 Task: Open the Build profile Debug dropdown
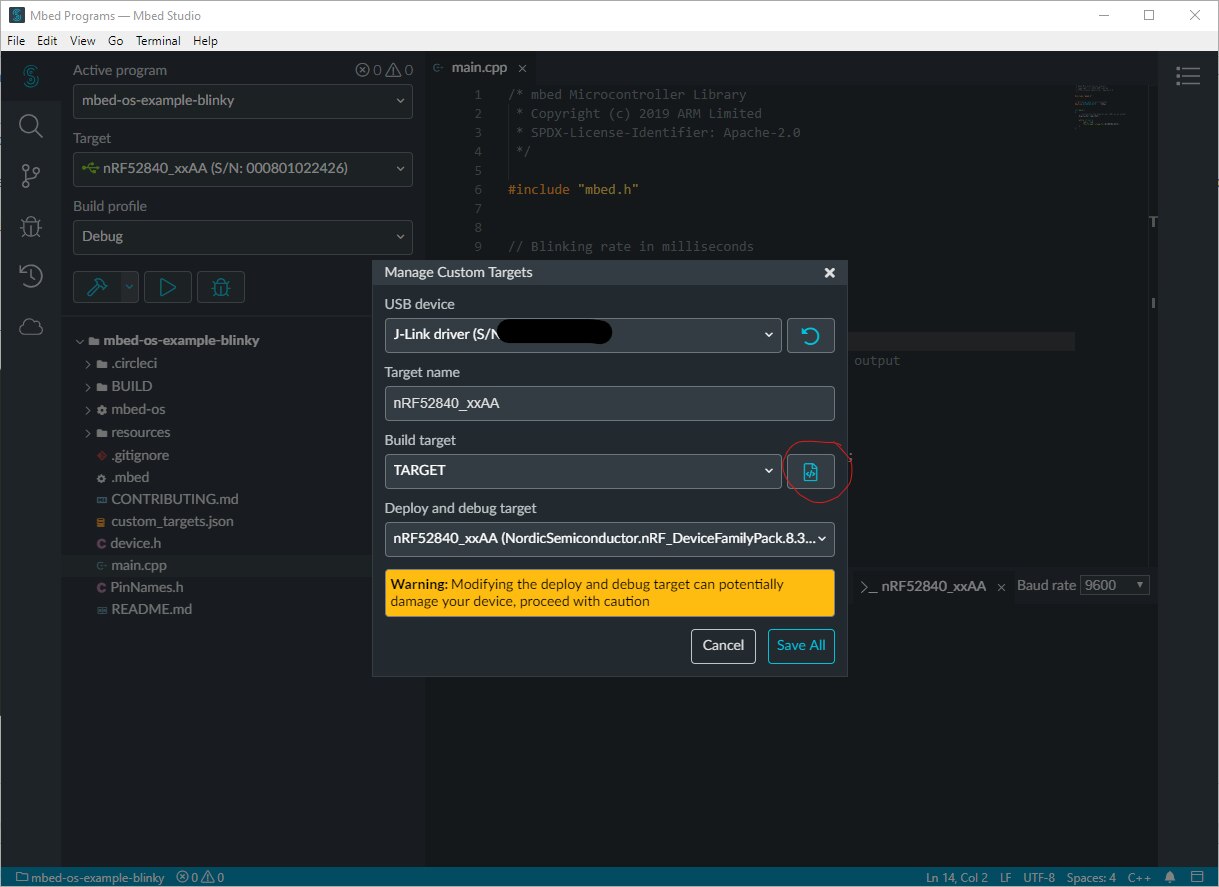pos(242,237)
